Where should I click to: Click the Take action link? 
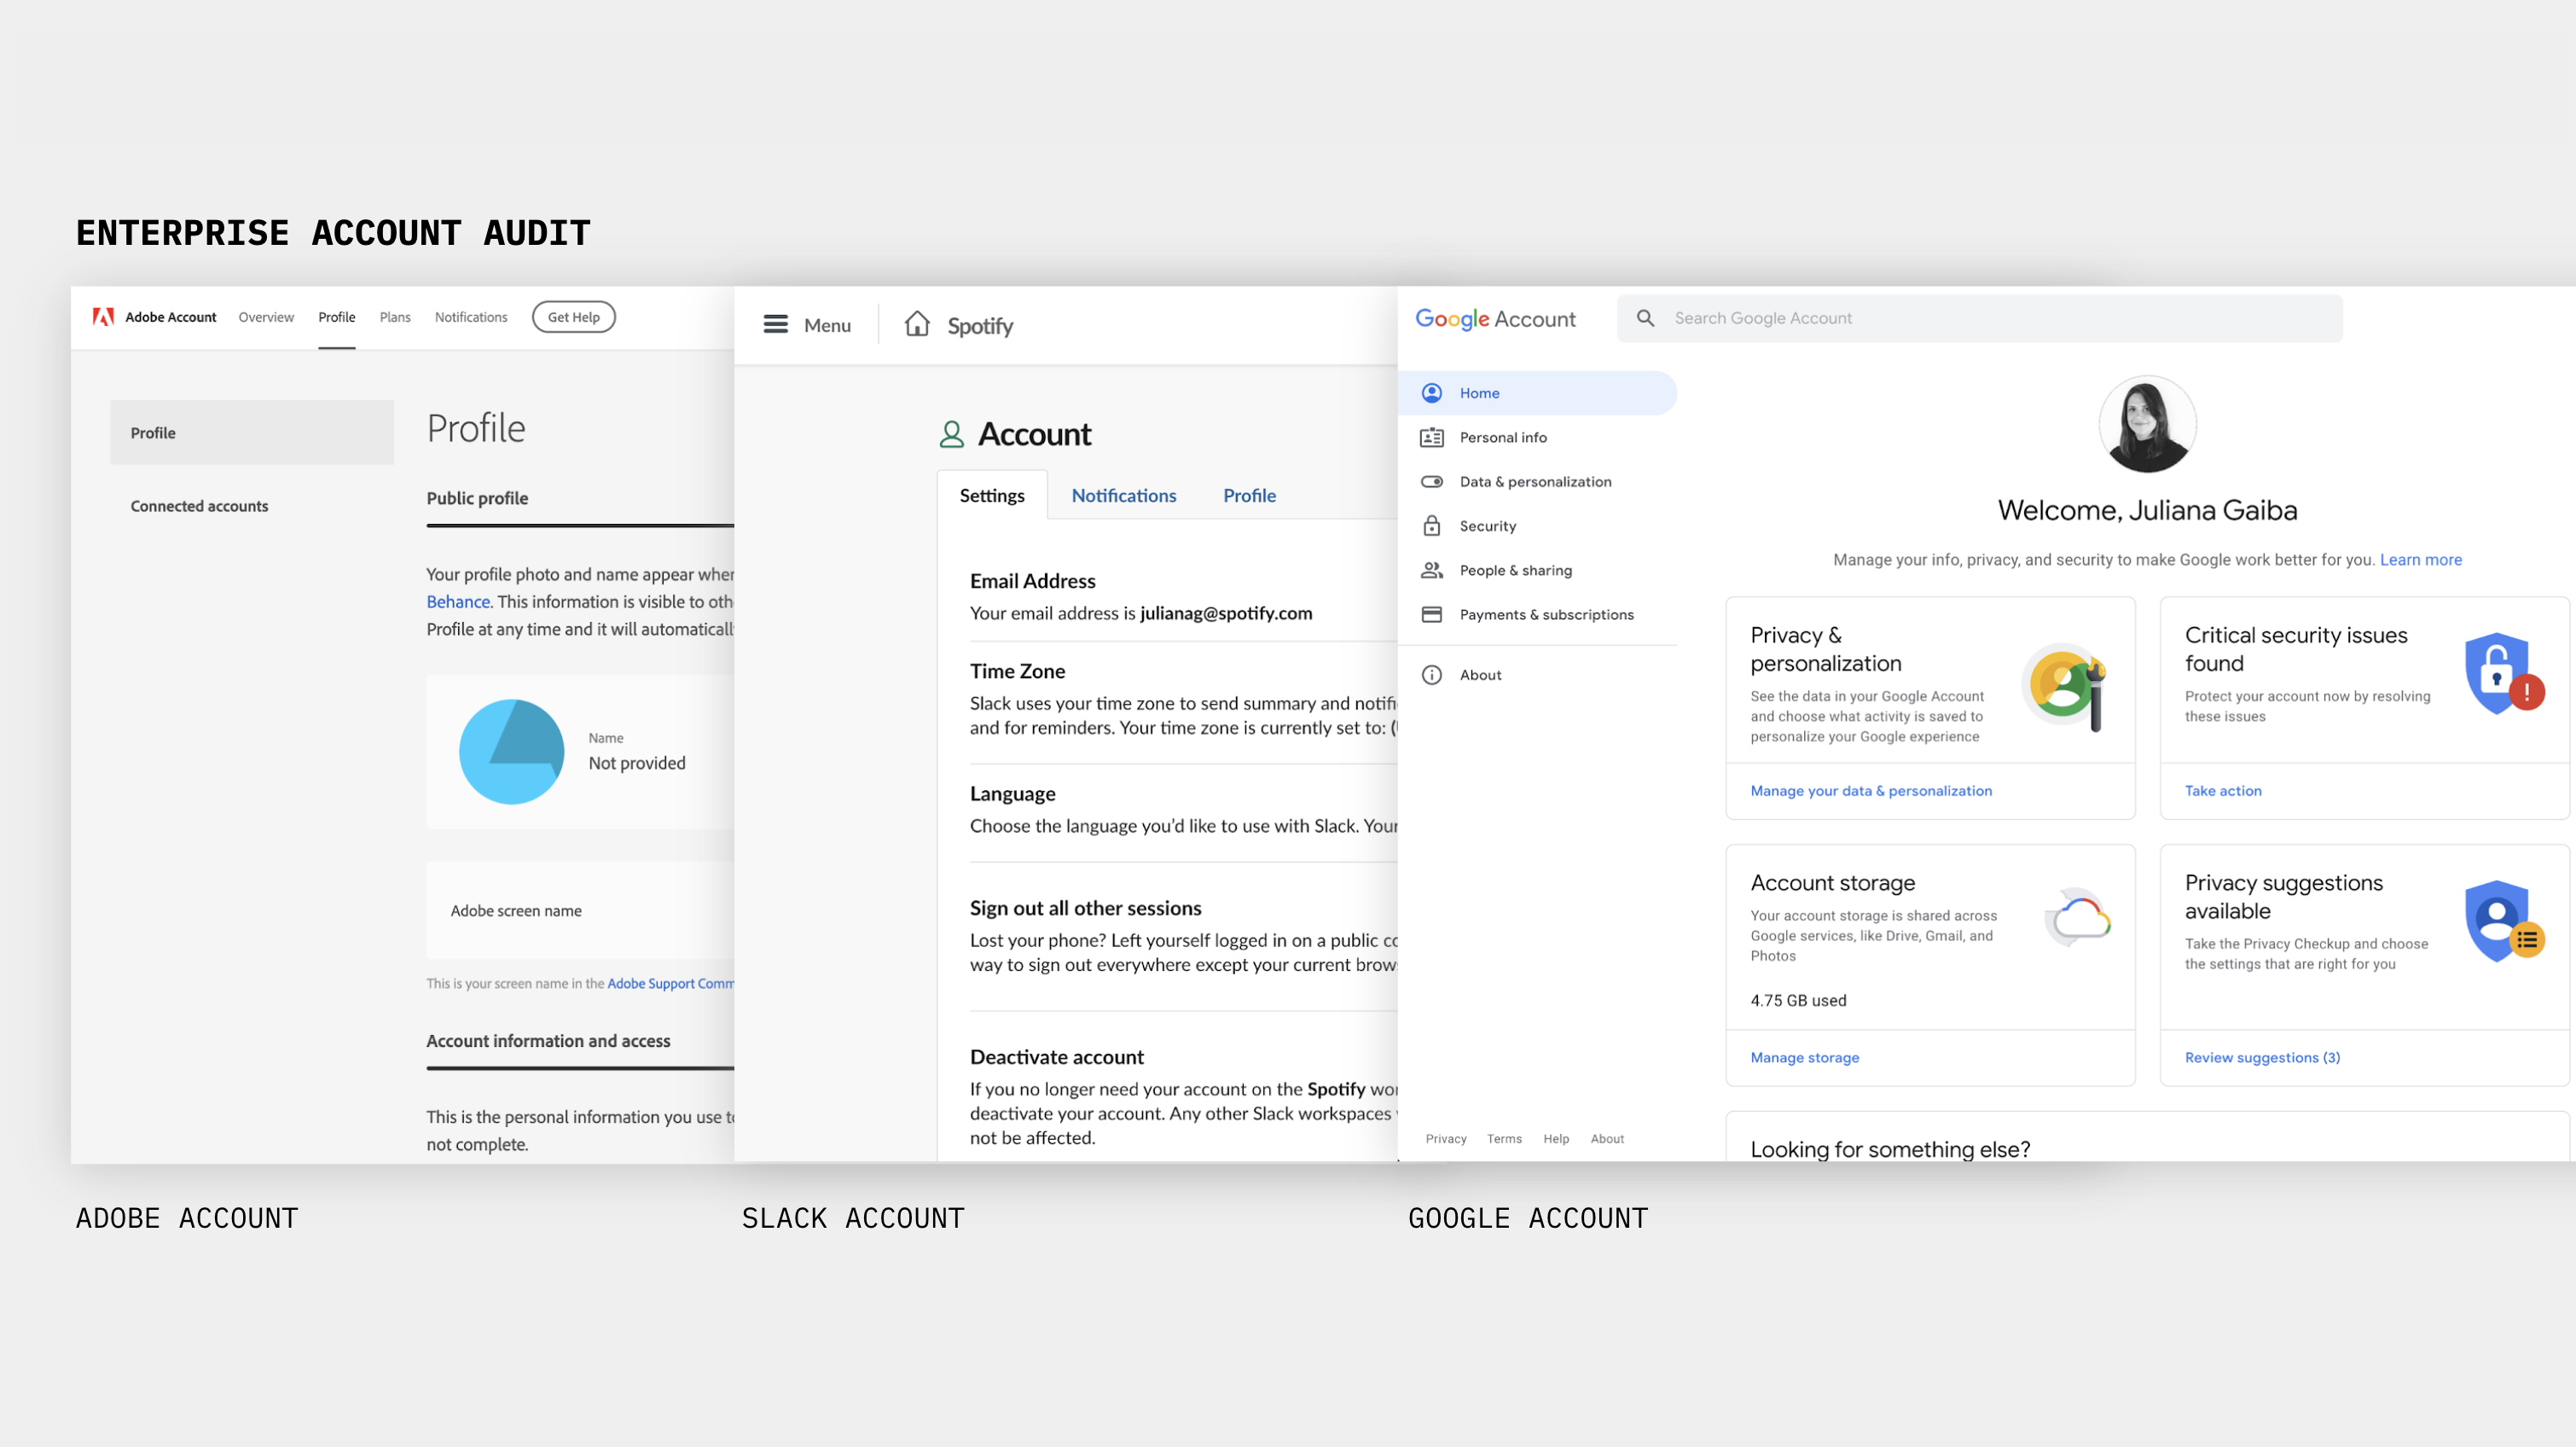2222,790
